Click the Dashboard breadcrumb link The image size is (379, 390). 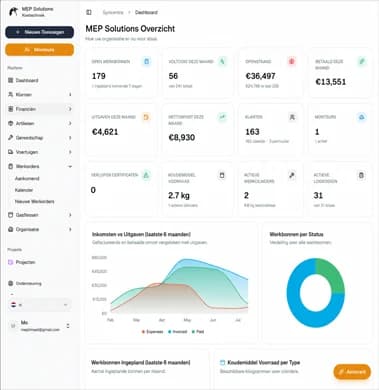(146, 12)
